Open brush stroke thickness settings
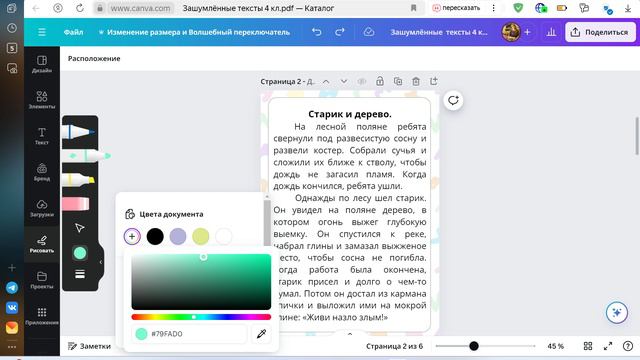This screenshot has width=640, height=360. [x=80, y=274]
